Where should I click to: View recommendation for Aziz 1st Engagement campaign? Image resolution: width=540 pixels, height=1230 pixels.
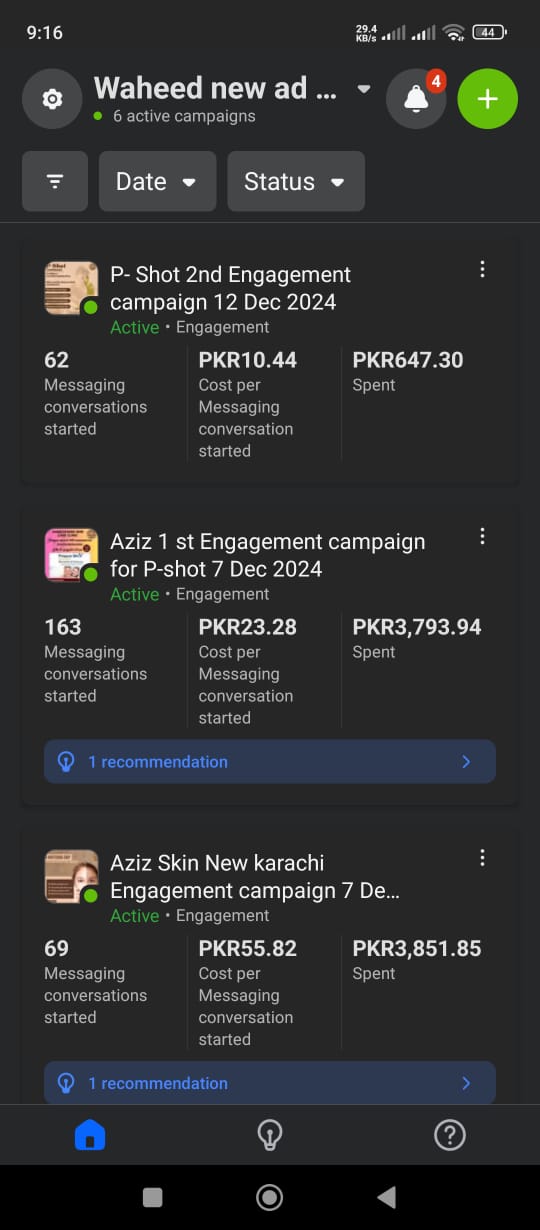point(270,761)
